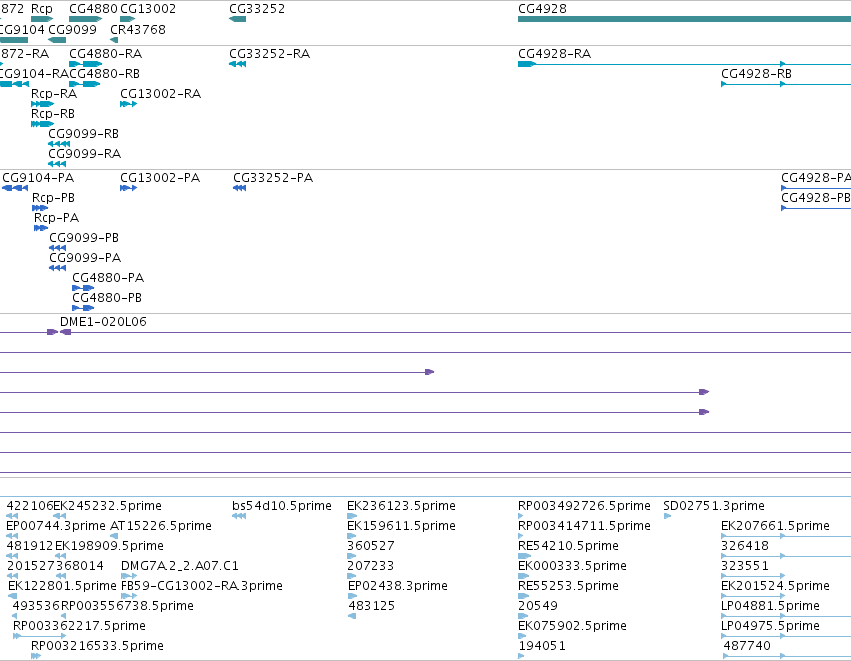Click the CG9099-PB protein arrows
Screen dimensions: 851x661
[58, 248]
